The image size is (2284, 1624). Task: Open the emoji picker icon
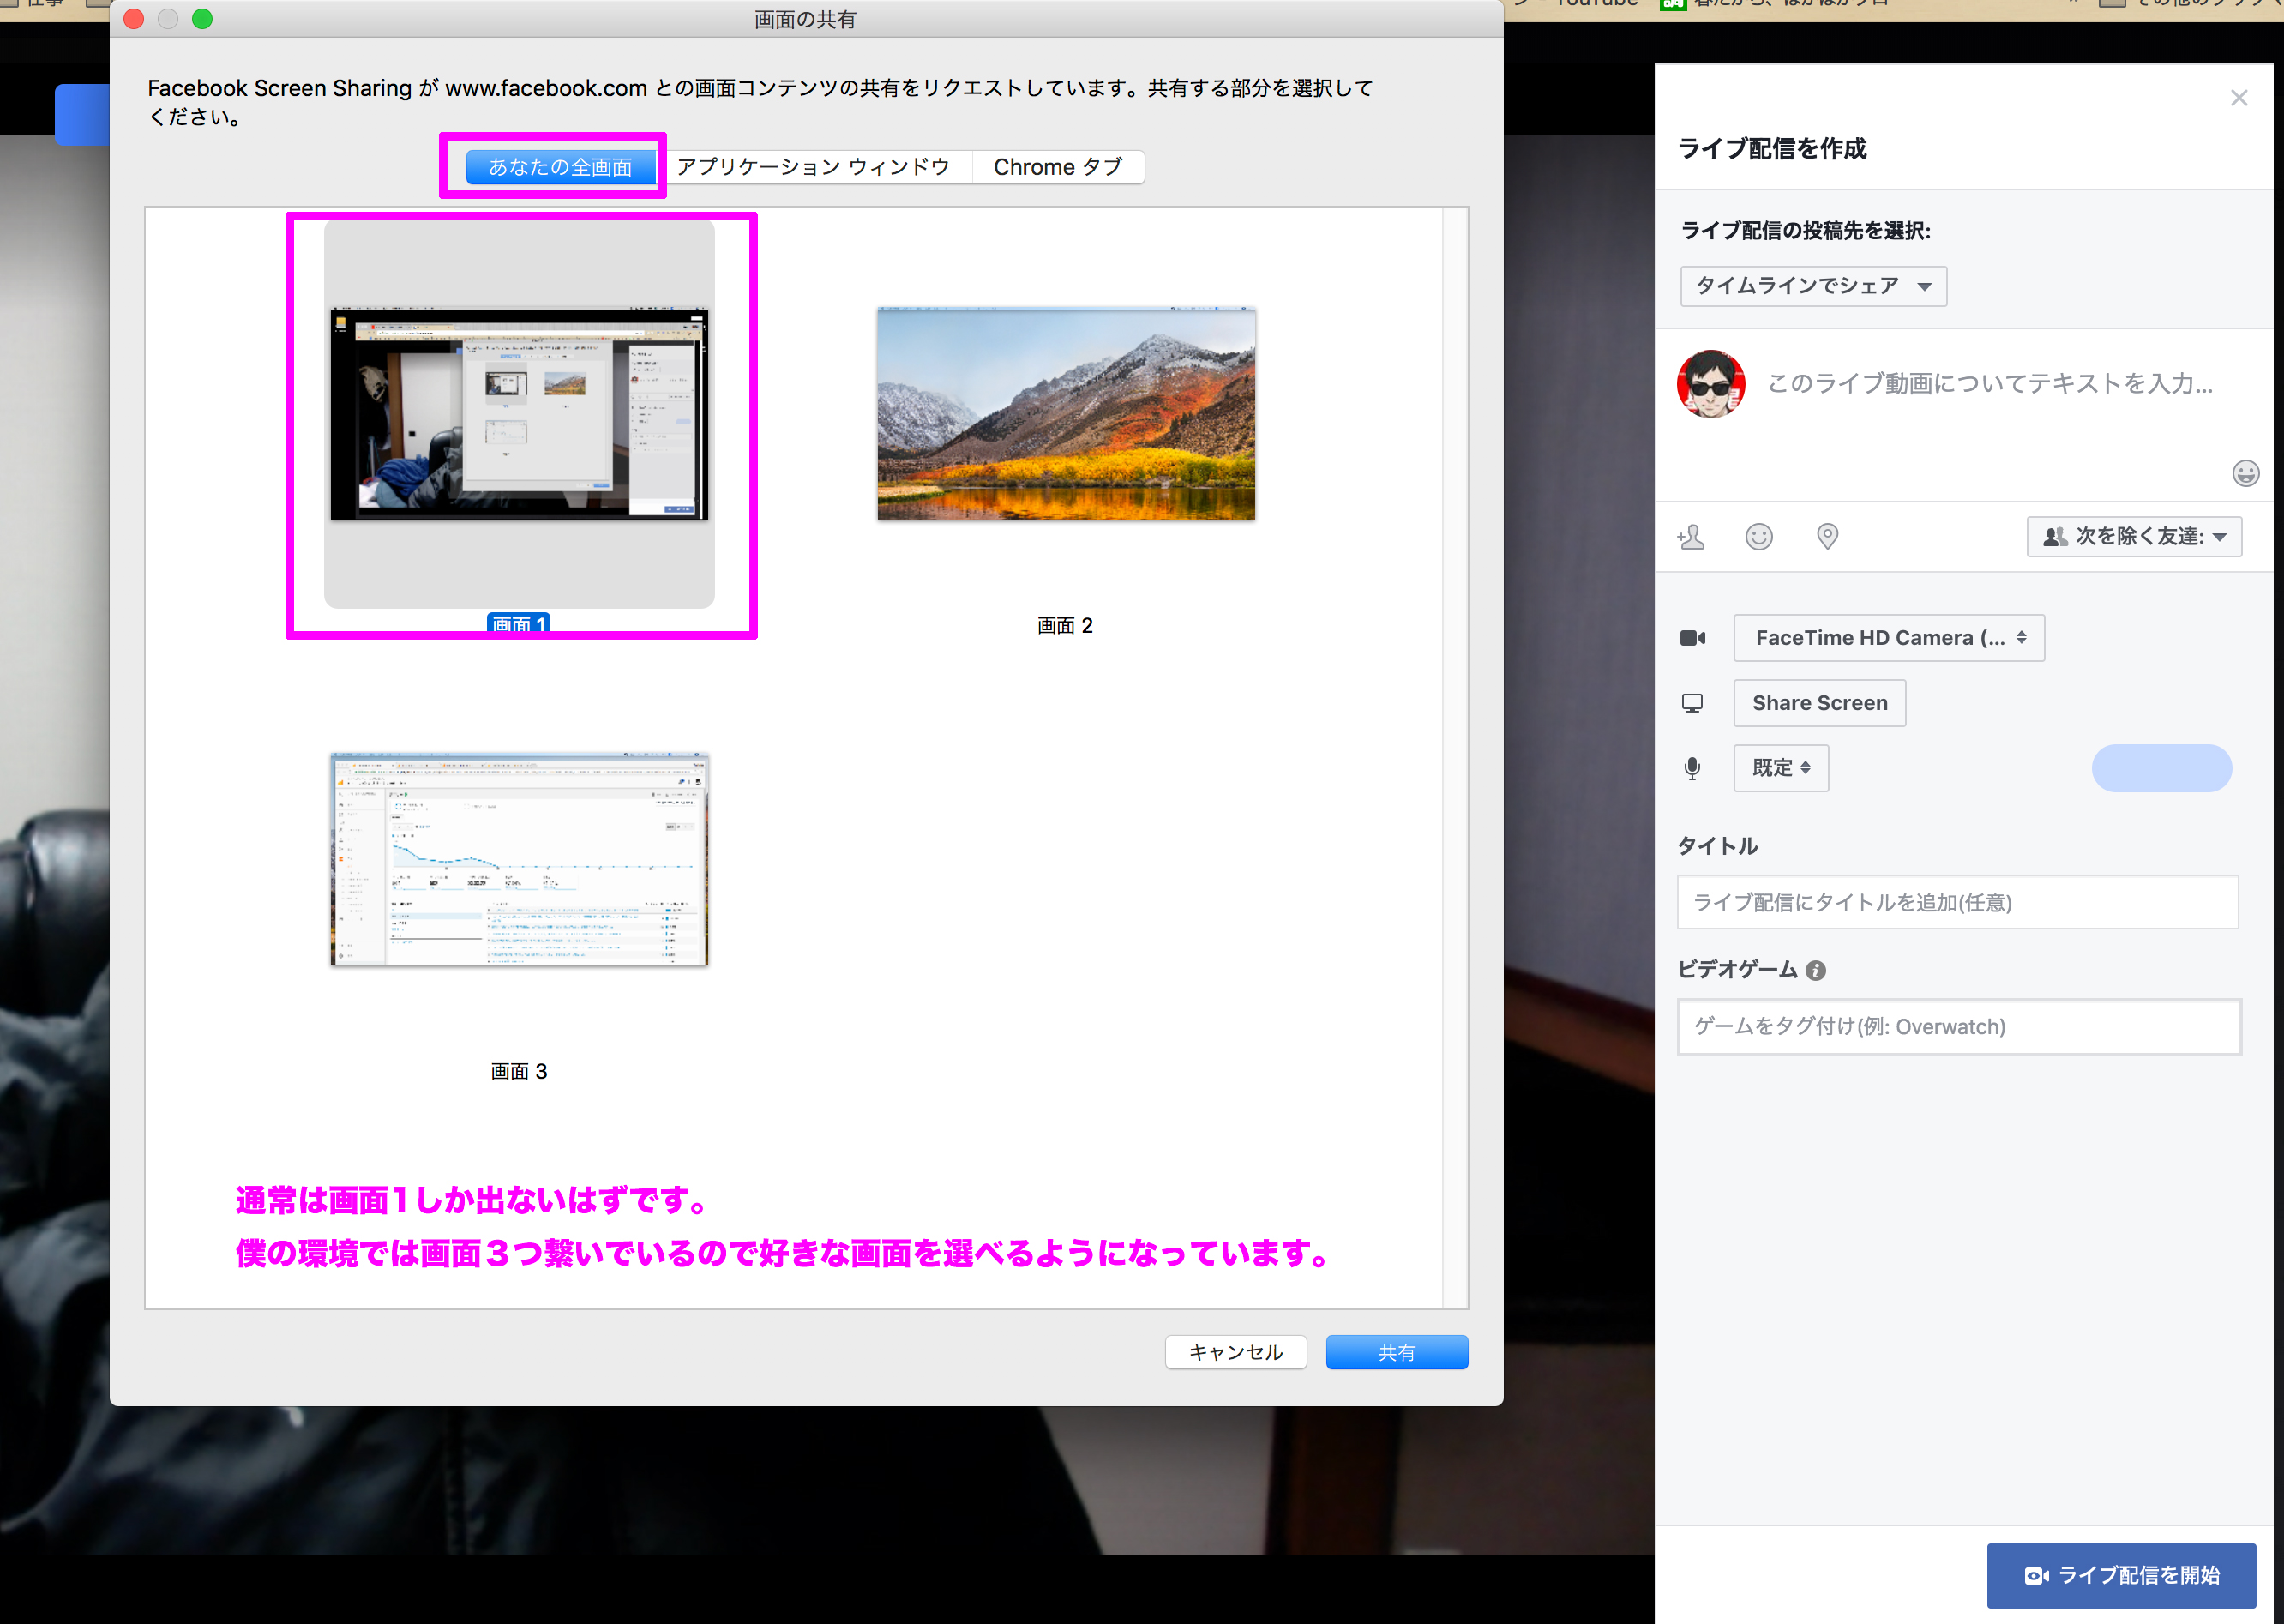pos(2245,473)
